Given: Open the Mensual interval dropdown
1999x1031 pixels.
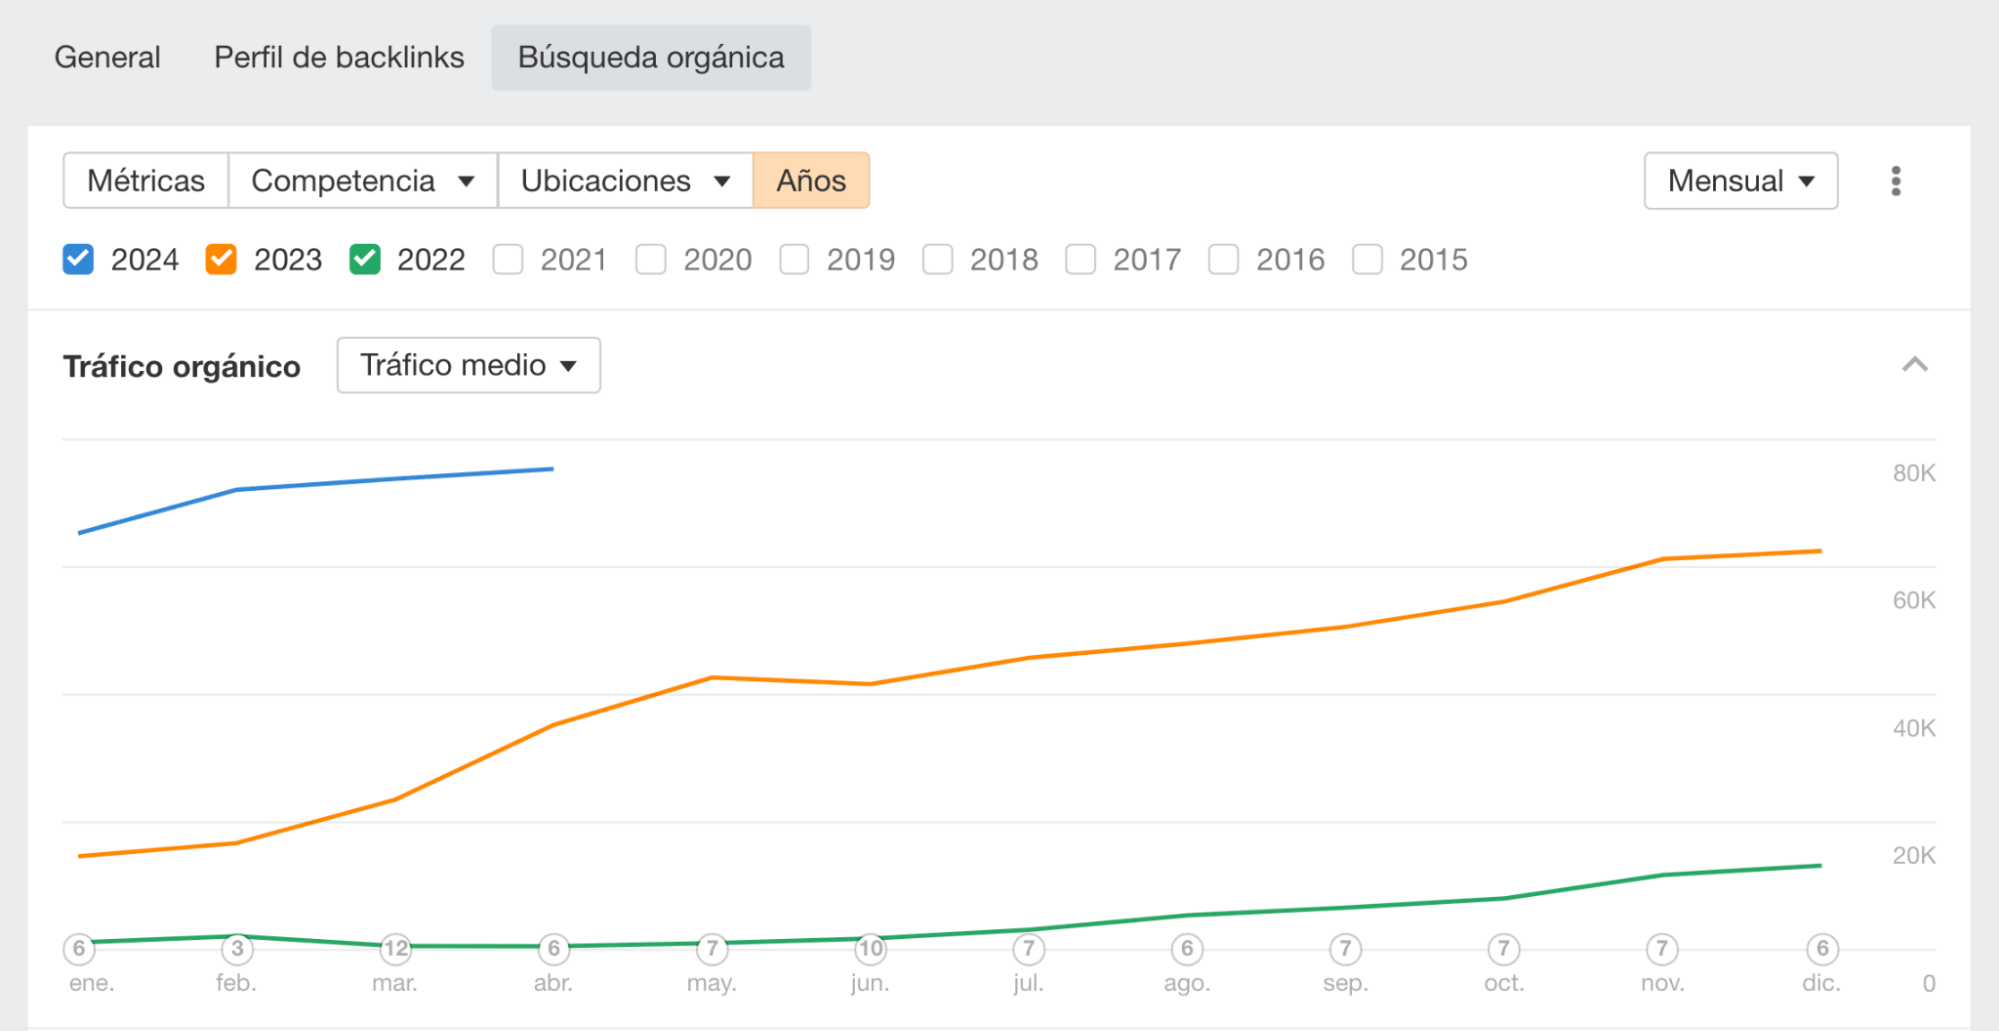Looking at the screenshot, I should click(x=1740, y=181).
